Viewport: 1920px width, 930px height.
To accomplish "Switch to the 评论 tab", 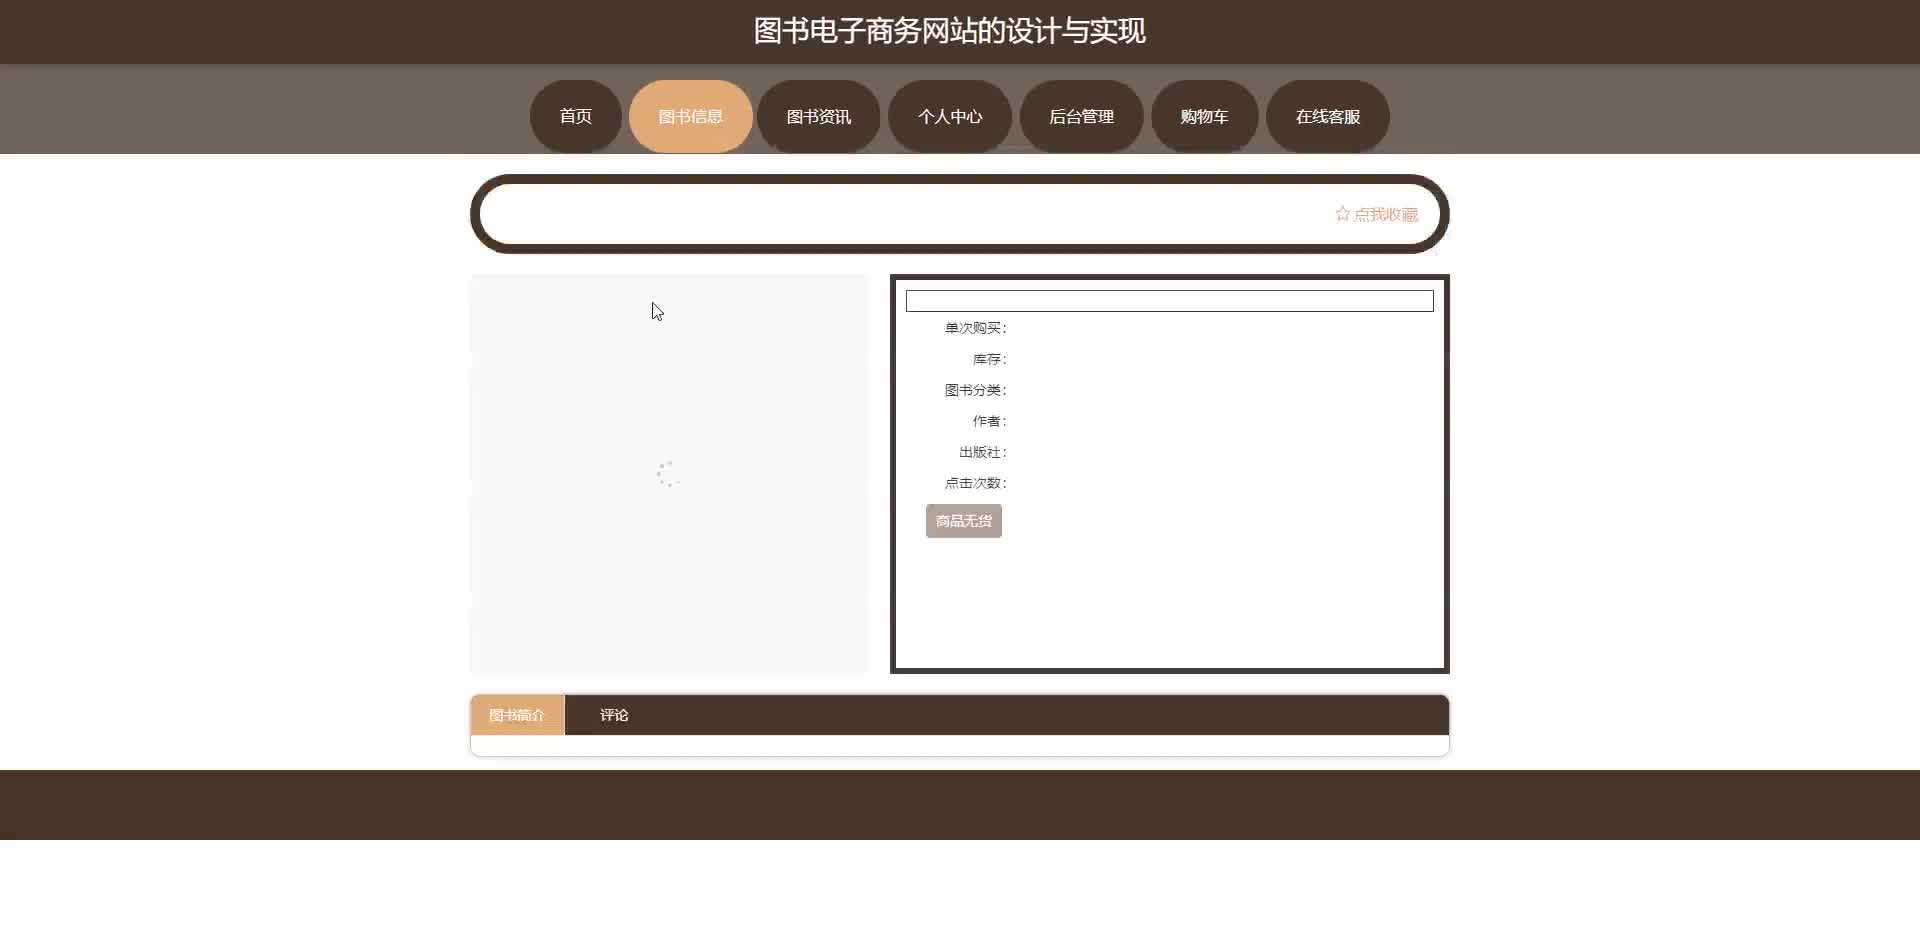I will [x=614, y=715].
